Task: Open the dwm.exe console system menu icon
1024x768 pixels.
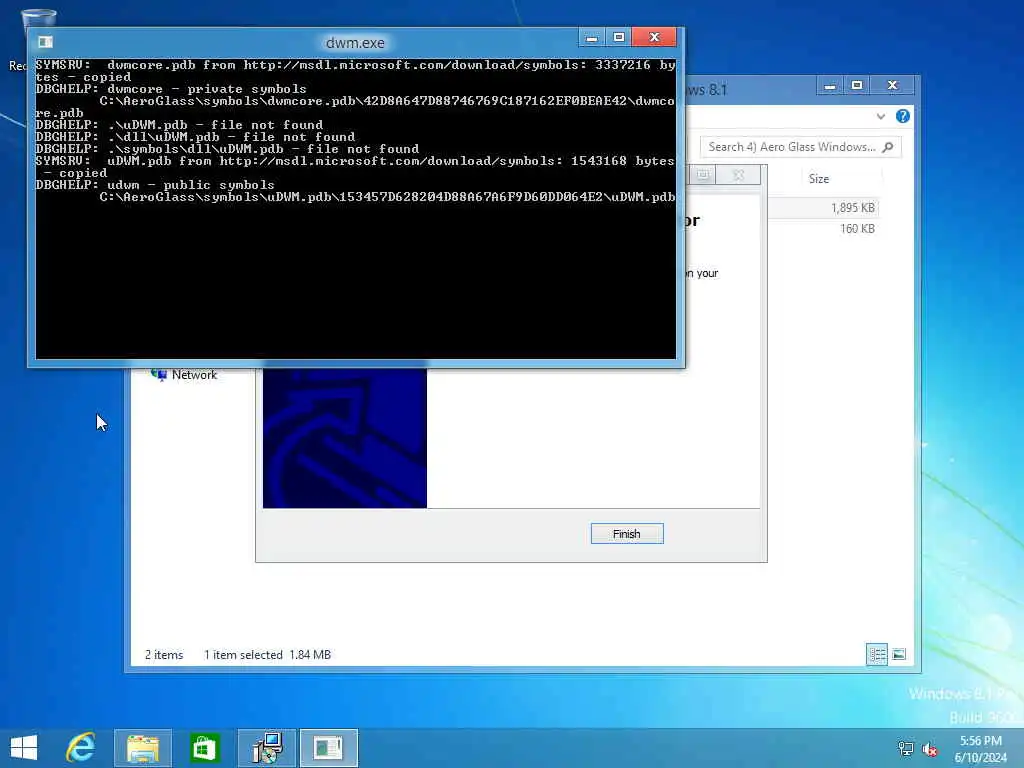Action: coord(45,42)
